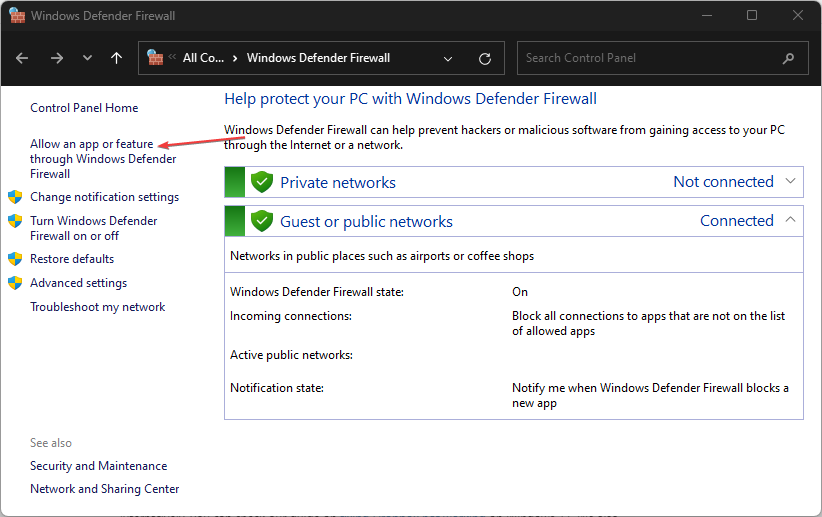Image resolution: width=822 pixels, height=517 pixels.
Task: Go forward using the forward arrow
Action: (x=57, y=58)
